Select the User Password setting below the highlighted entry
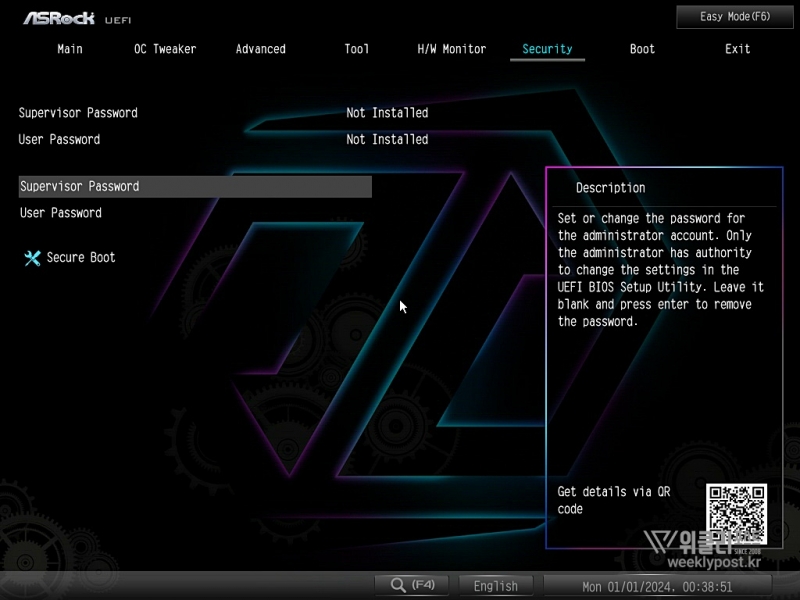 pyautogui.click(x=61, y=213)
